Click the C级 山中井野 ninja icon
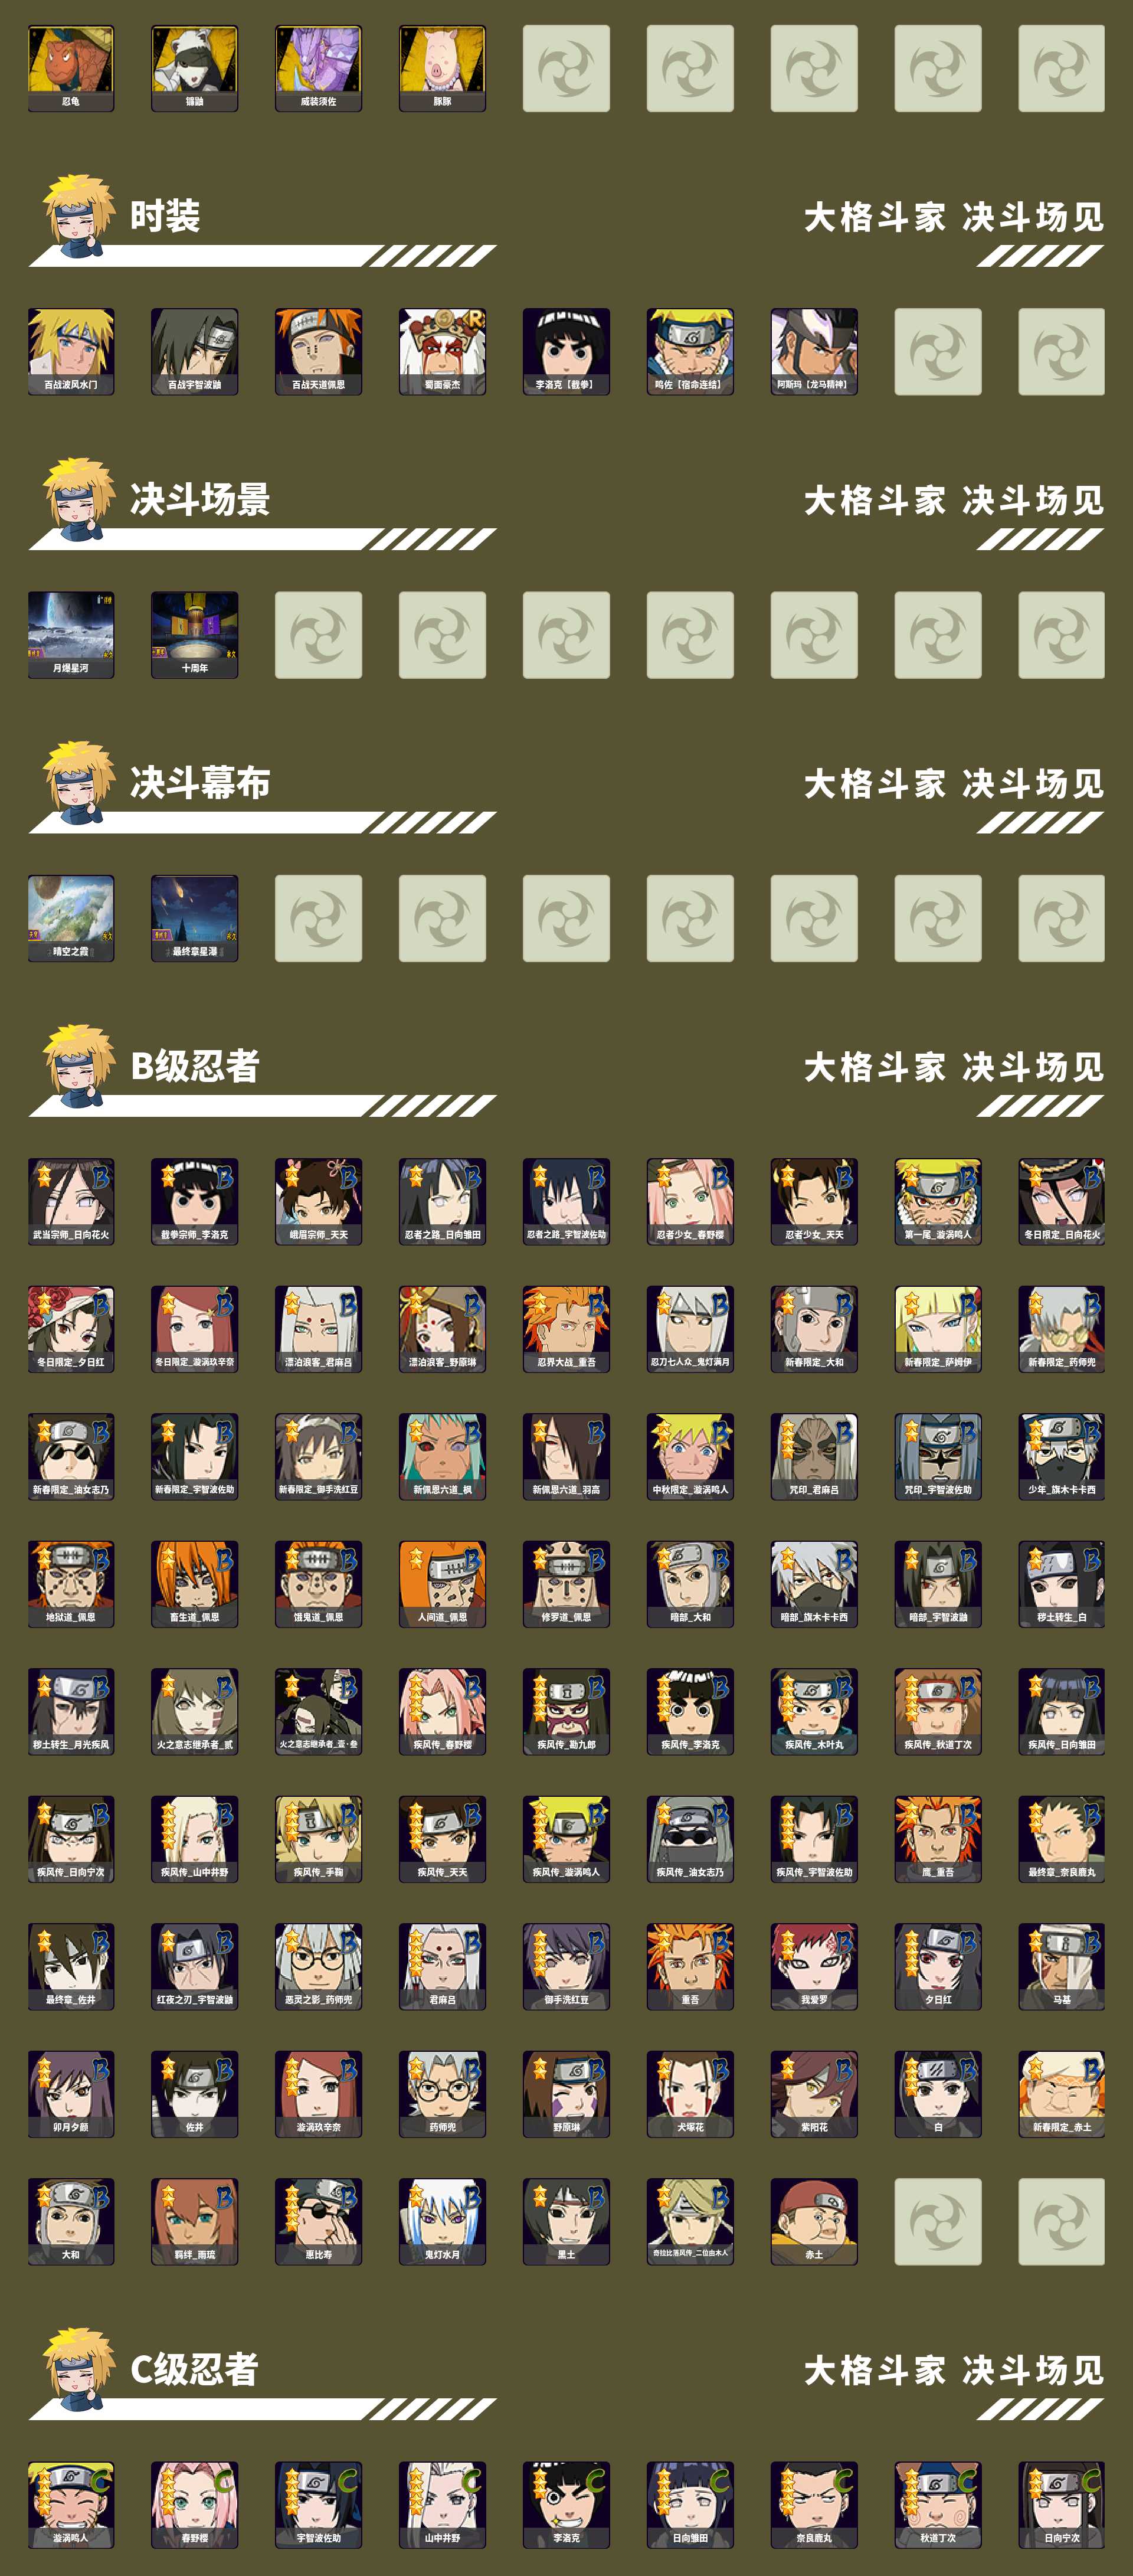 point(442,2504)
